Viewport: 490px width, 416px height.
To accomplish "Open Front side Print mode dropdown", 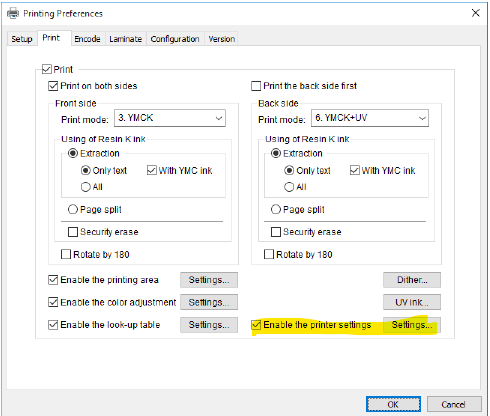I will point(170,118).
